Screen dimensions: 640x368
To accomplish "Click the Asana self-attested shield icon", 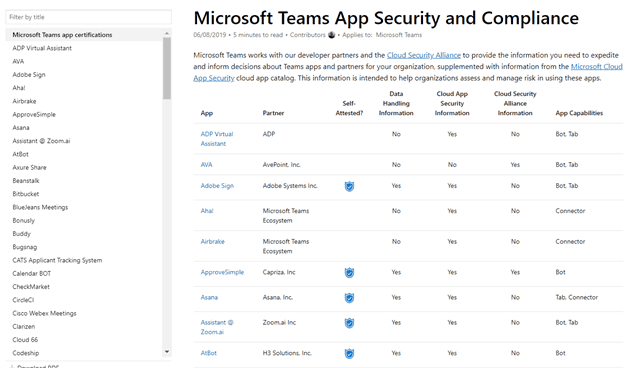I will pyautogui.click(x=349, y=298).
